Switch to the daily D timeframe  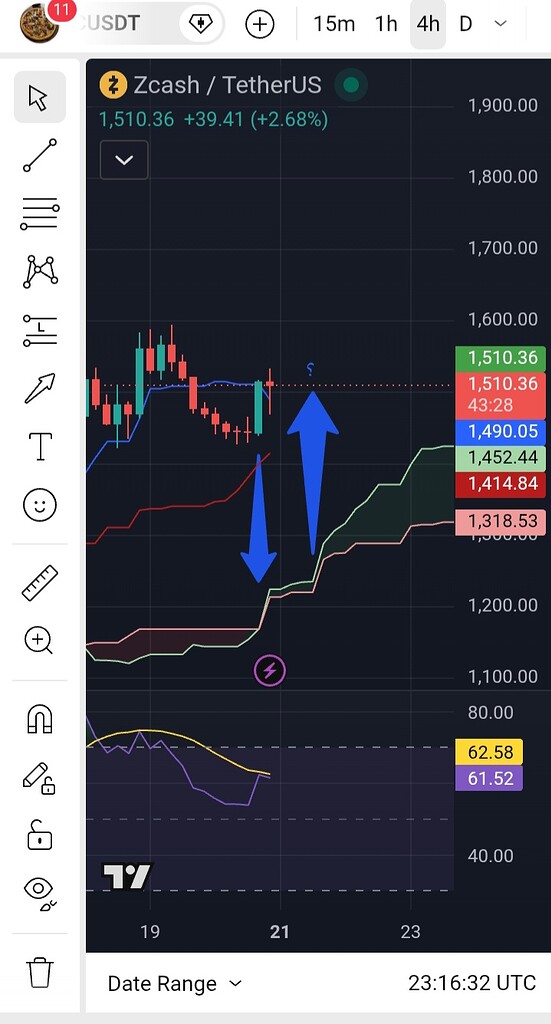pos(465,25)
